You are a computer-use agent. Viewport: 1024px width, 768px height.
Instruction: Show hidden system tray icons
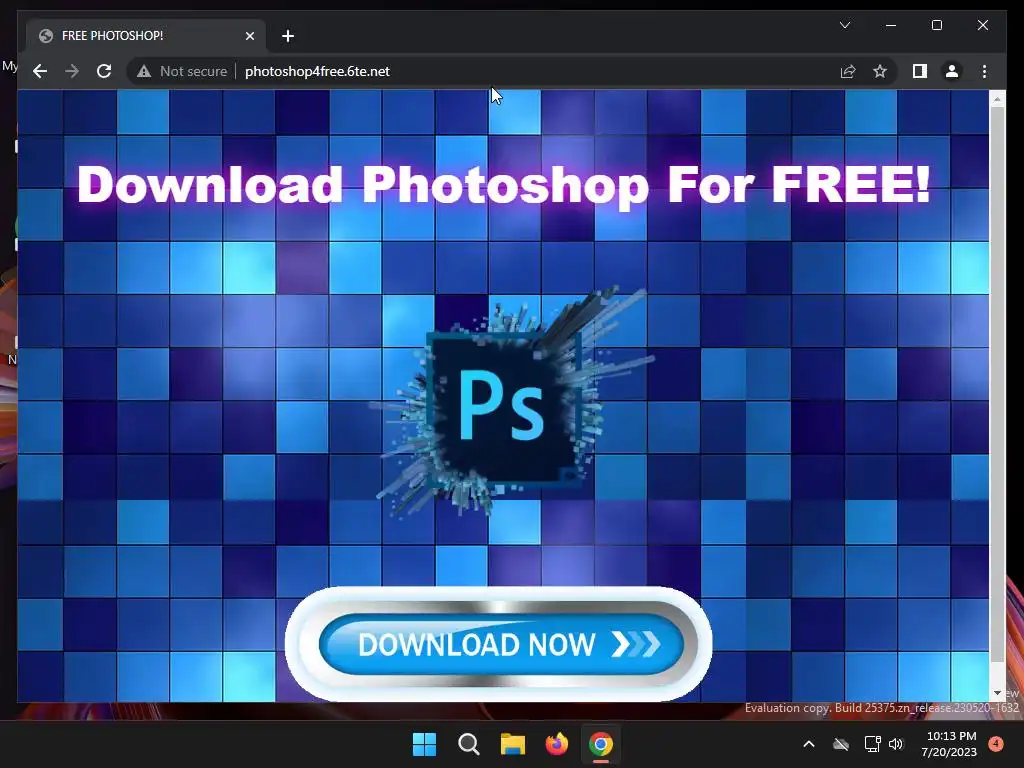[808, 744]
